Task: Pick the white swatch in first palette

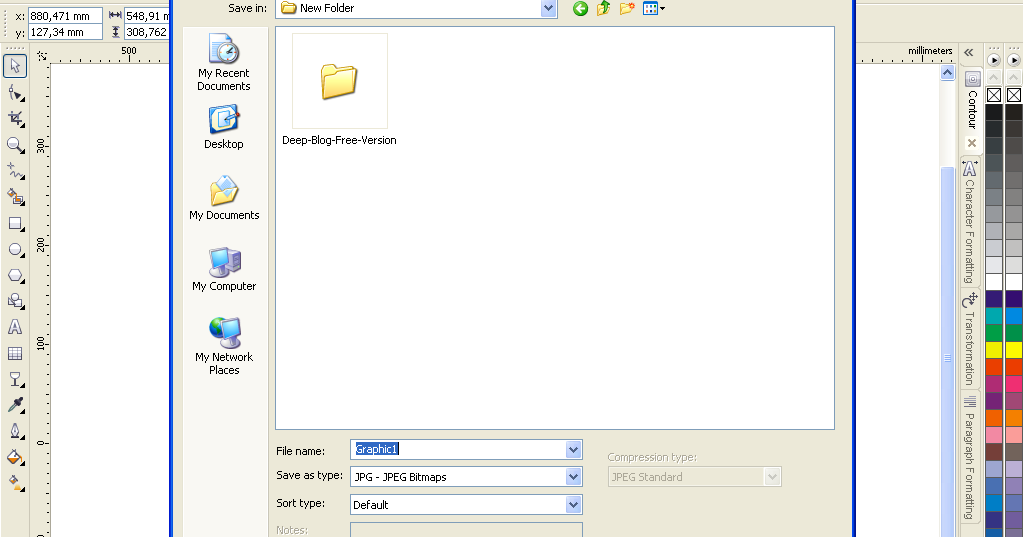Action: pyautogui.click(x=994, y=282)
